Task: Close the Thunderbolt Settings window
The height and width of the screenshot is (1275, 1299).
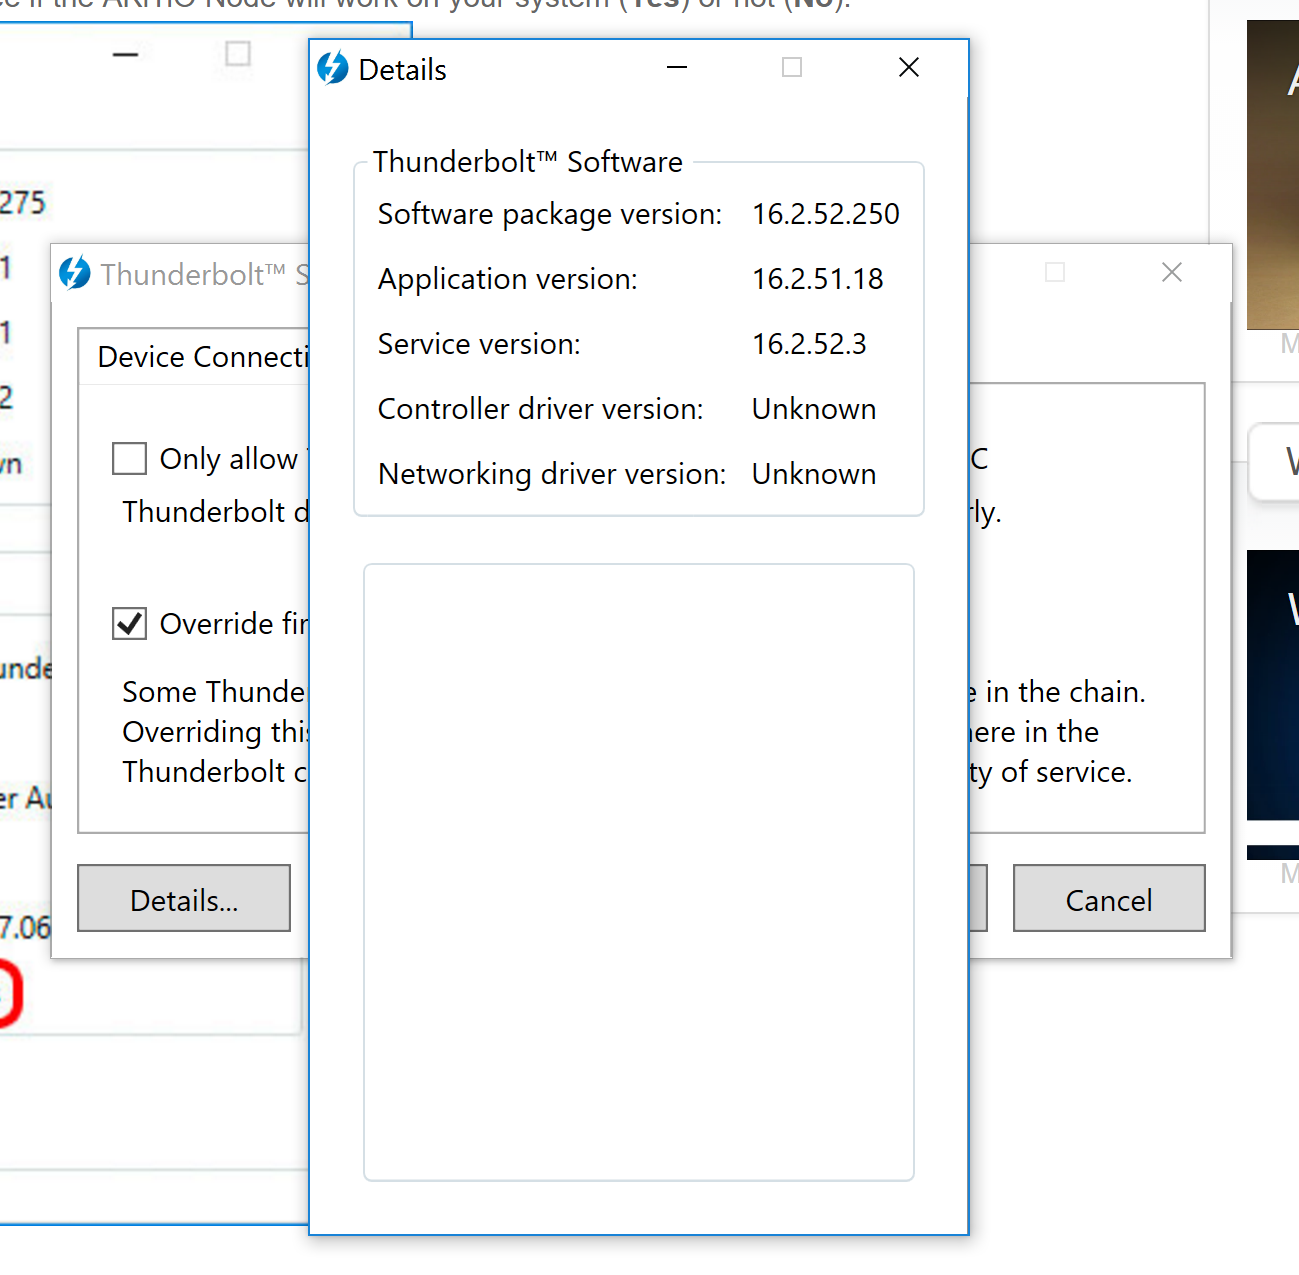Action: [x=1172, y=272]
